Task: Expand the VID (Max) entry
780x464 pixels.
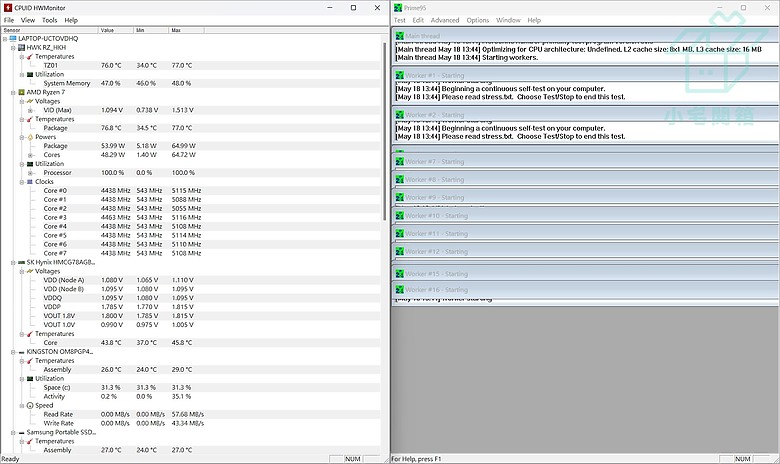Action: point(30,110)
